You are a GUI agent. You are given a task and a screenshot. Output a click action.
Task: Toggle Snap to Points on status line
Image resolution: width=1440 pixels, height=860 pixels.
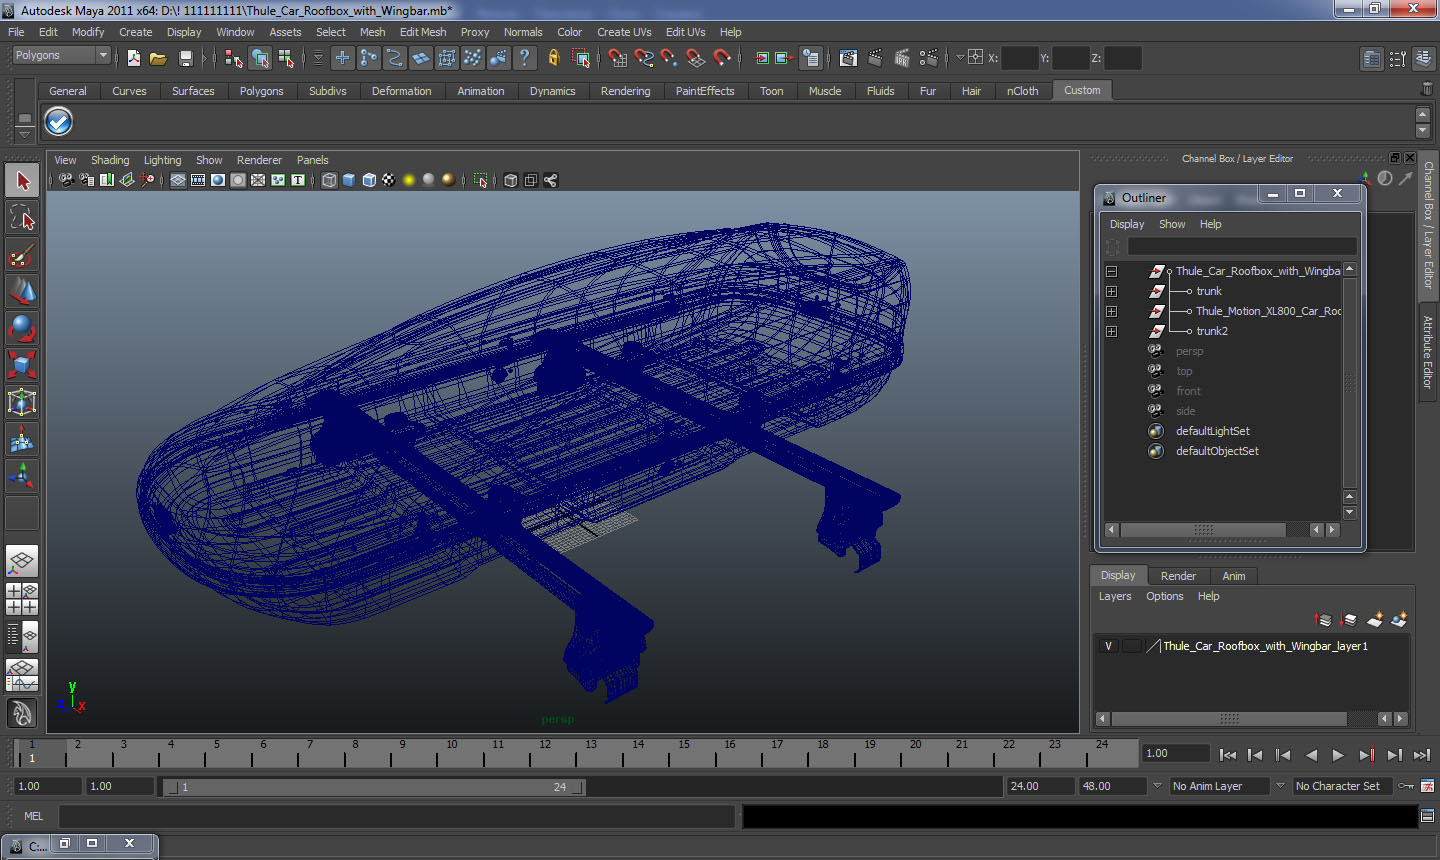pyautogui.click(x=670, y=58)
